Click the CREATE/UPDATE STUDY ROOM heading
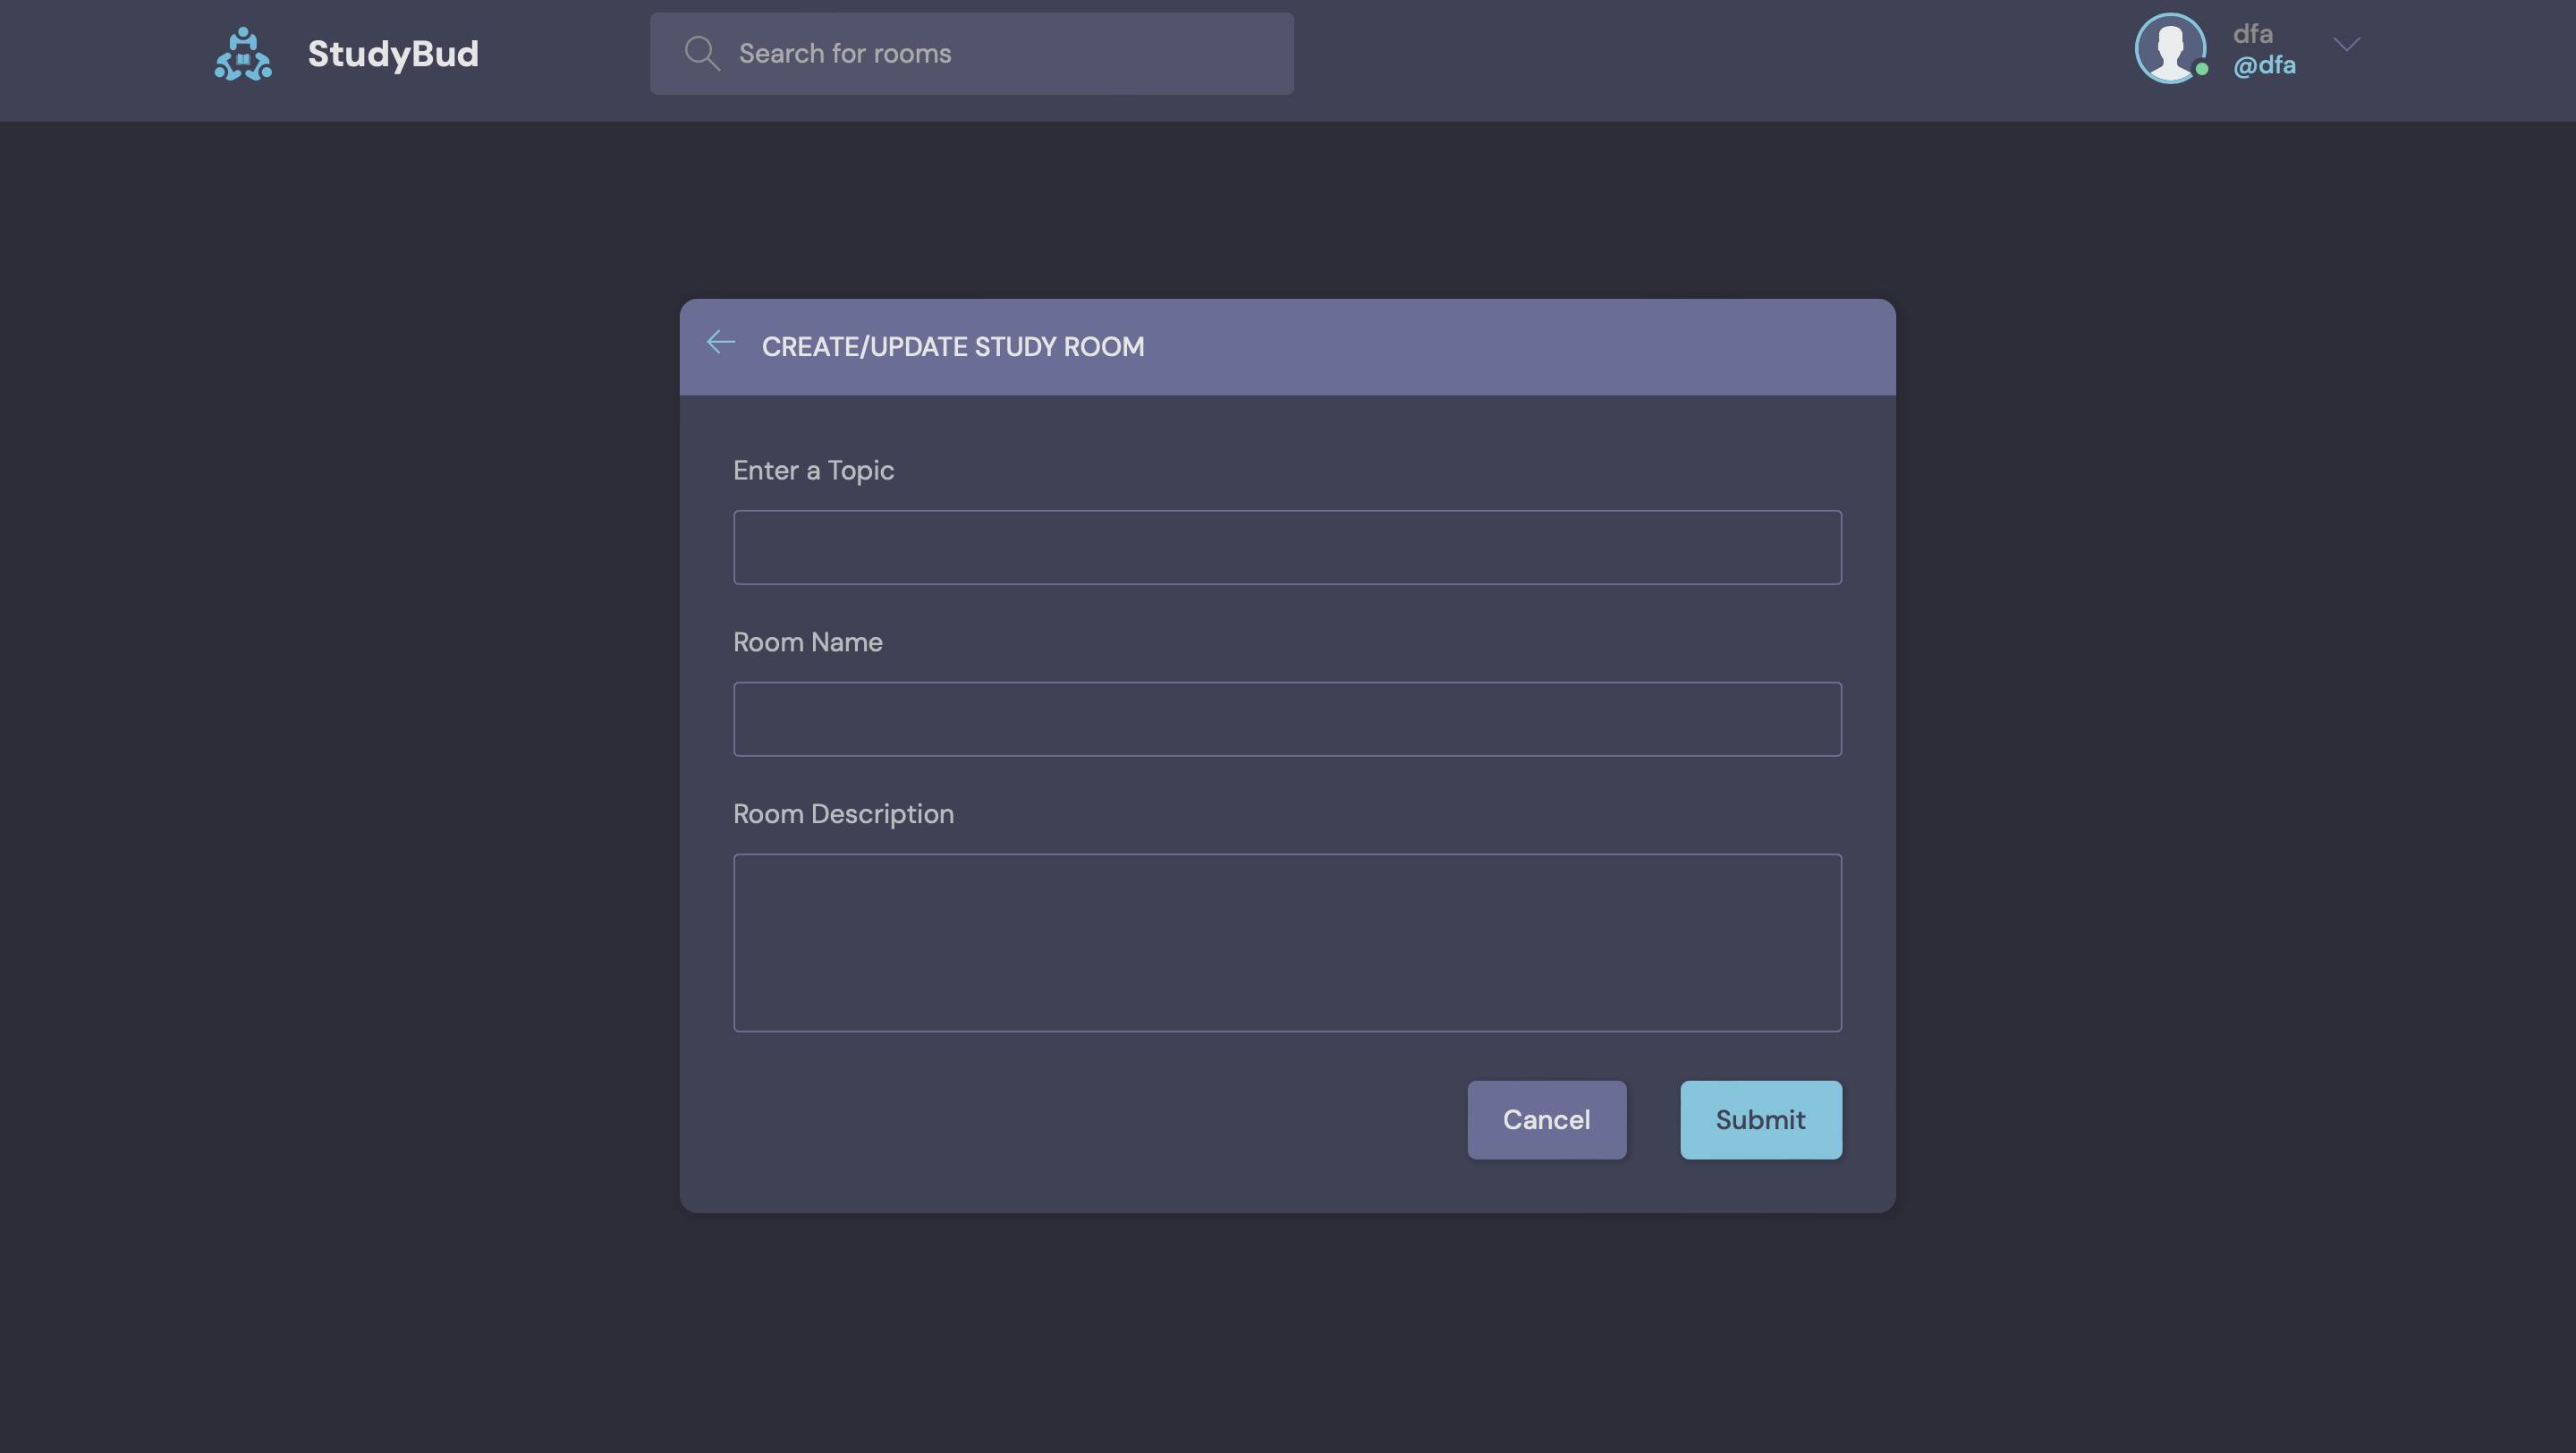Image resolution: width=2576 pixels, height=1453 pixels. coord(952,347)
